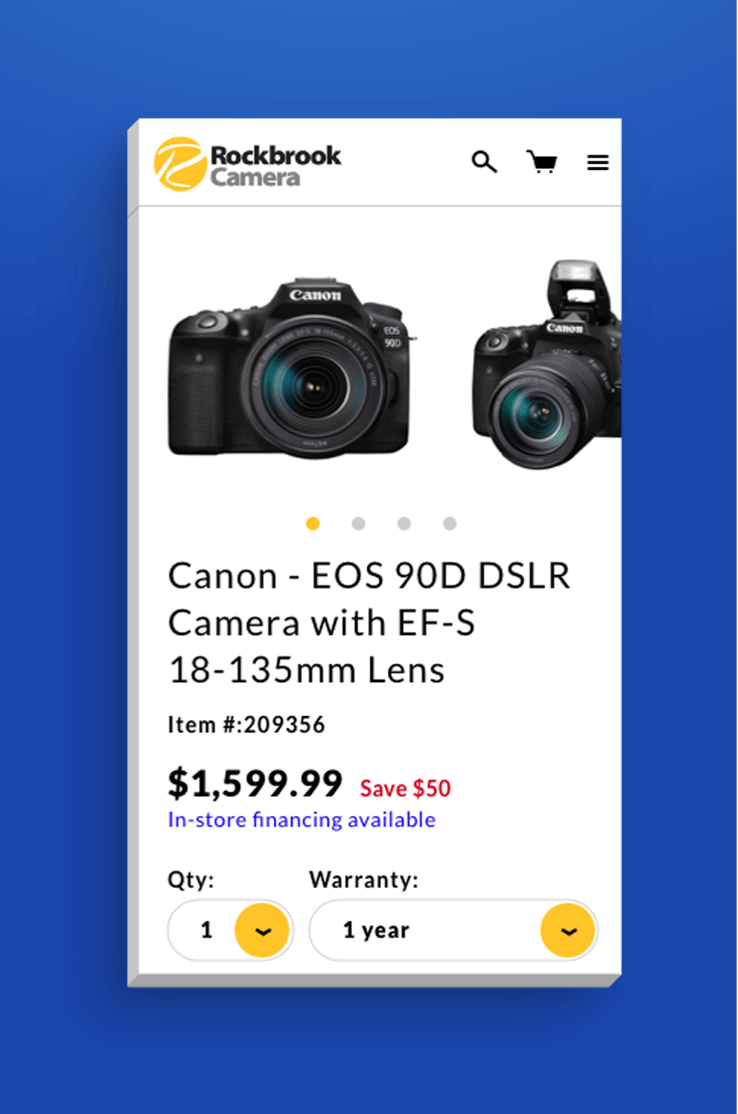The height and width of the screenshot is (1114, 738).
Task: Select the second carousel dot
Action: click(358, 523)
